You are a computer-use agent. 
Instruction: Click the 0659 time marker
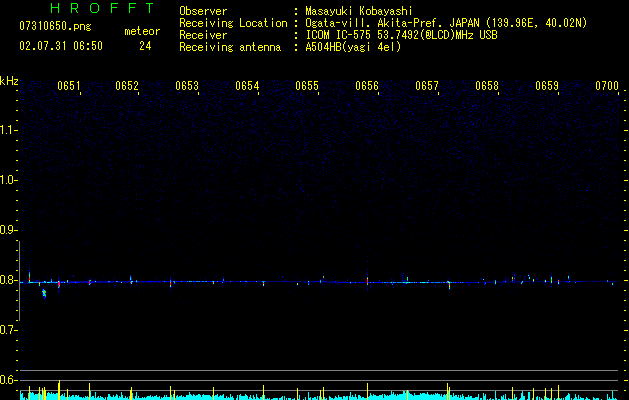(x=547, y=86)
